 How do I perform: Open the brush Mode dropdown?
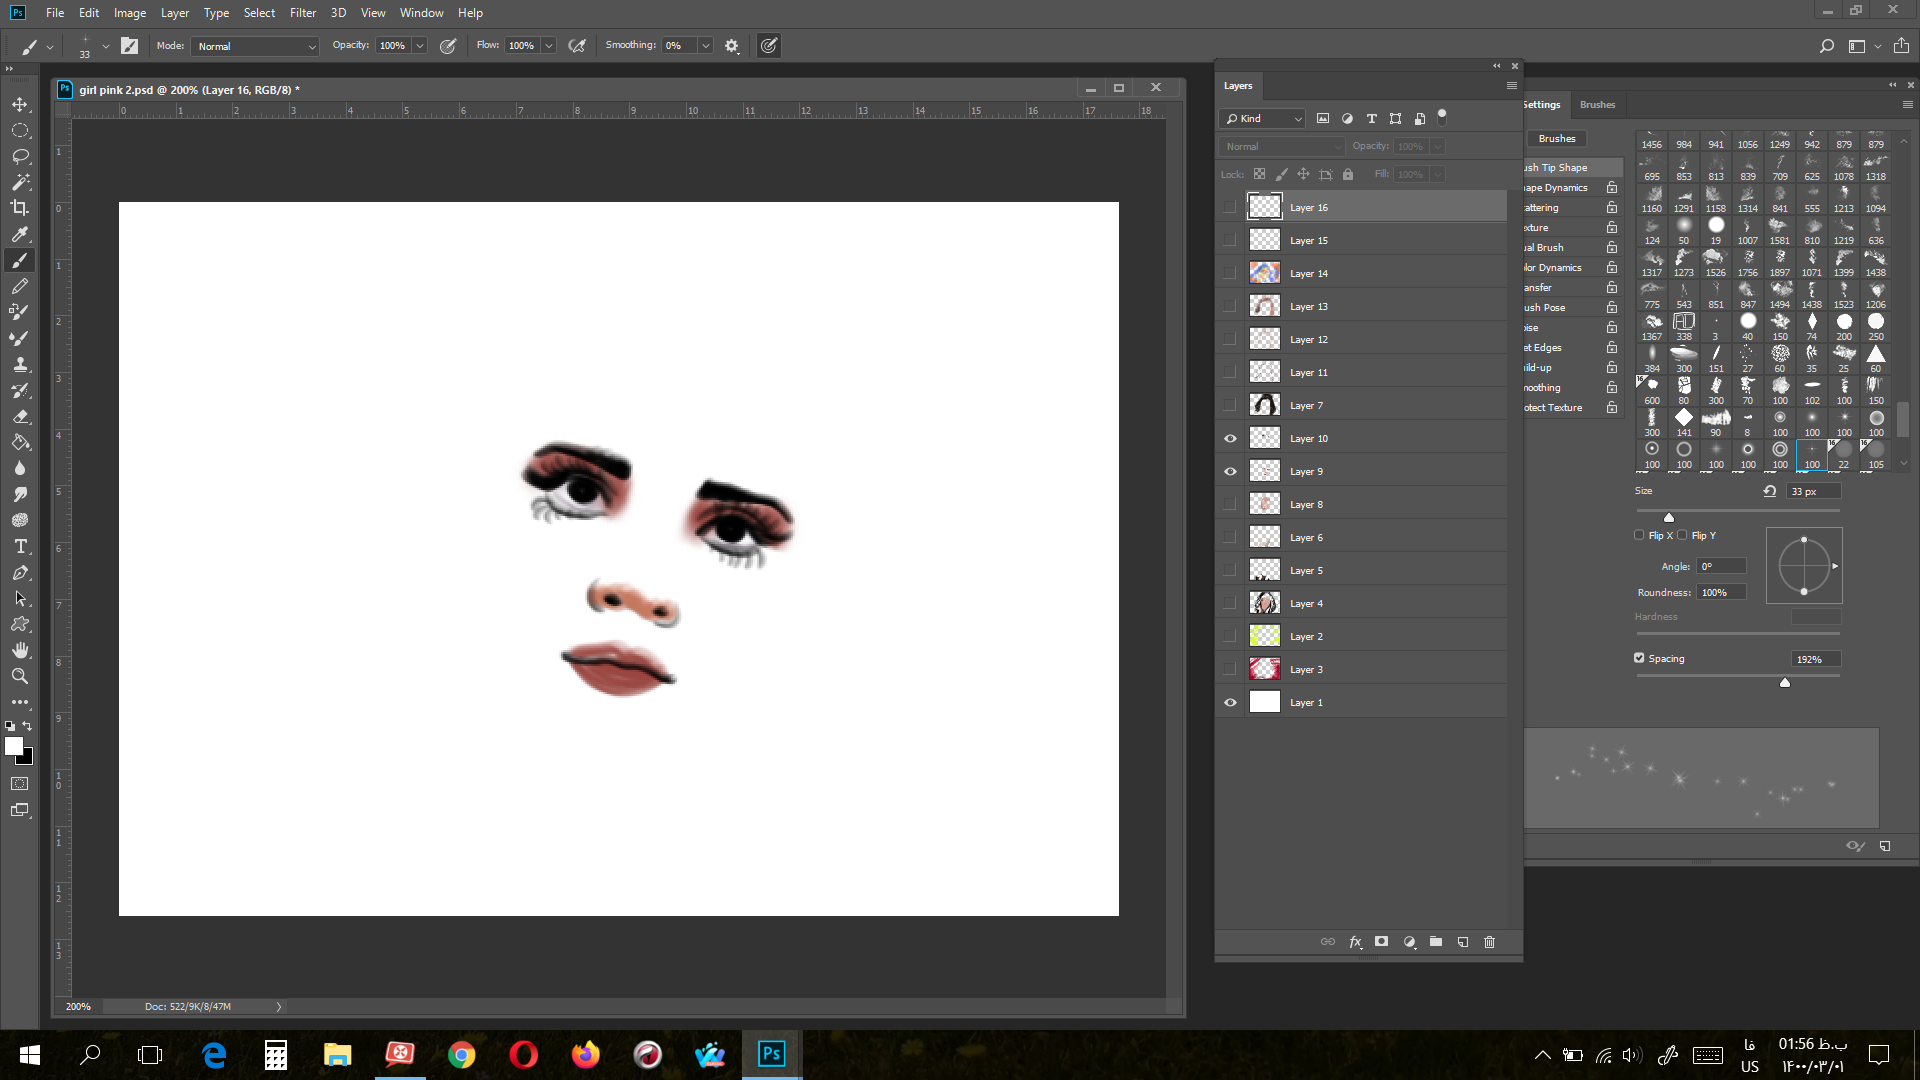pos(256,46)
